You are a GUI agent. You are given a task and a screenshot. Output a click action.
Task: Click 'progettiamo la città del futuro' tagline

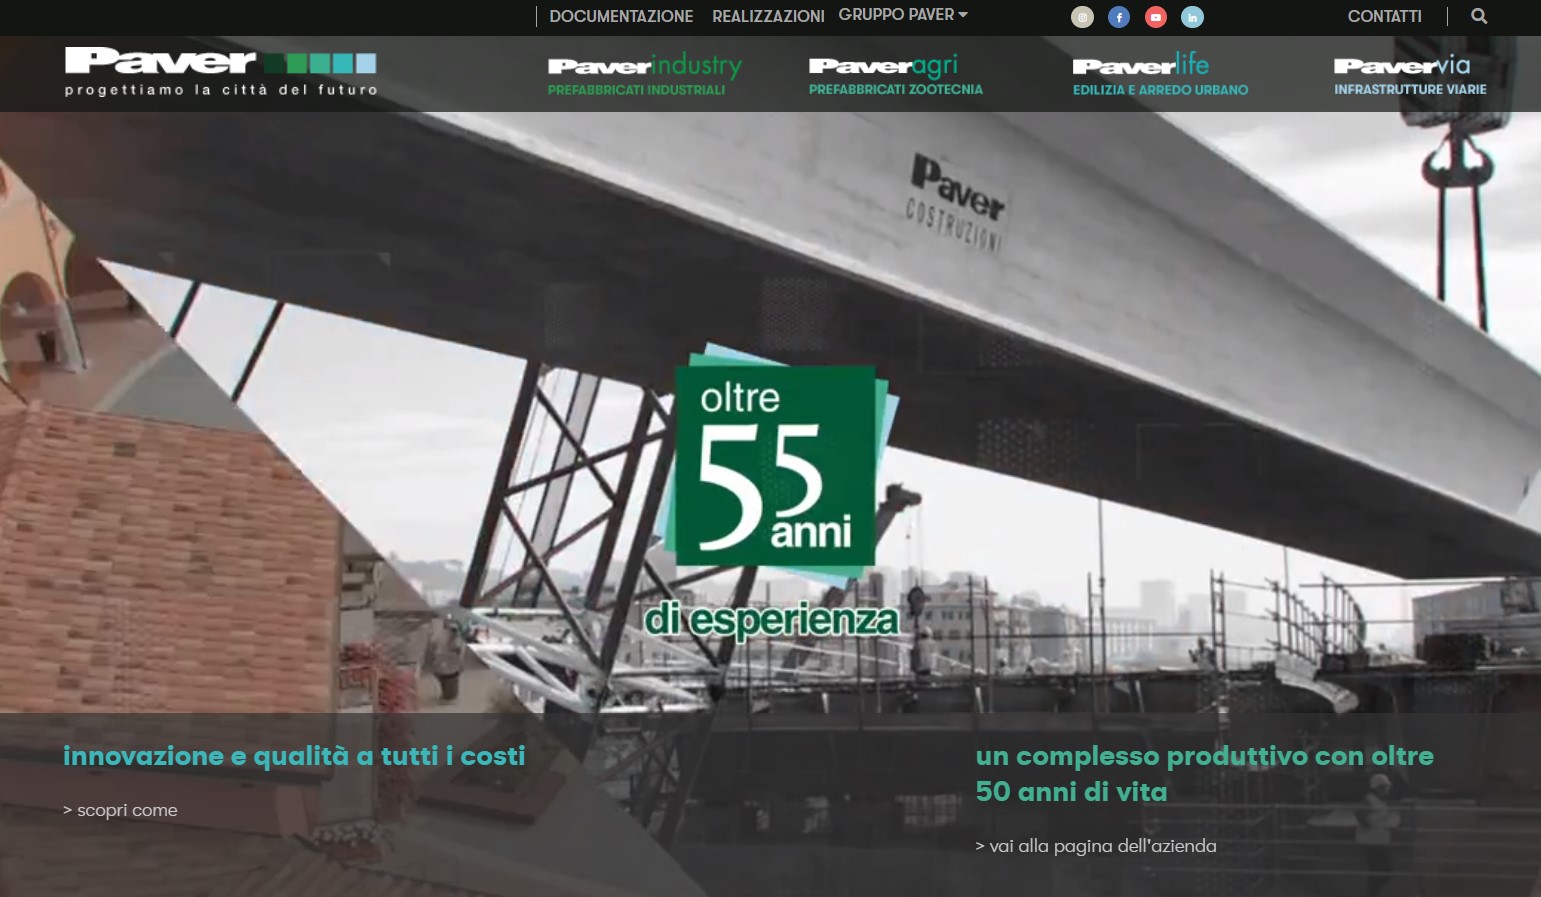click(221, 90)
